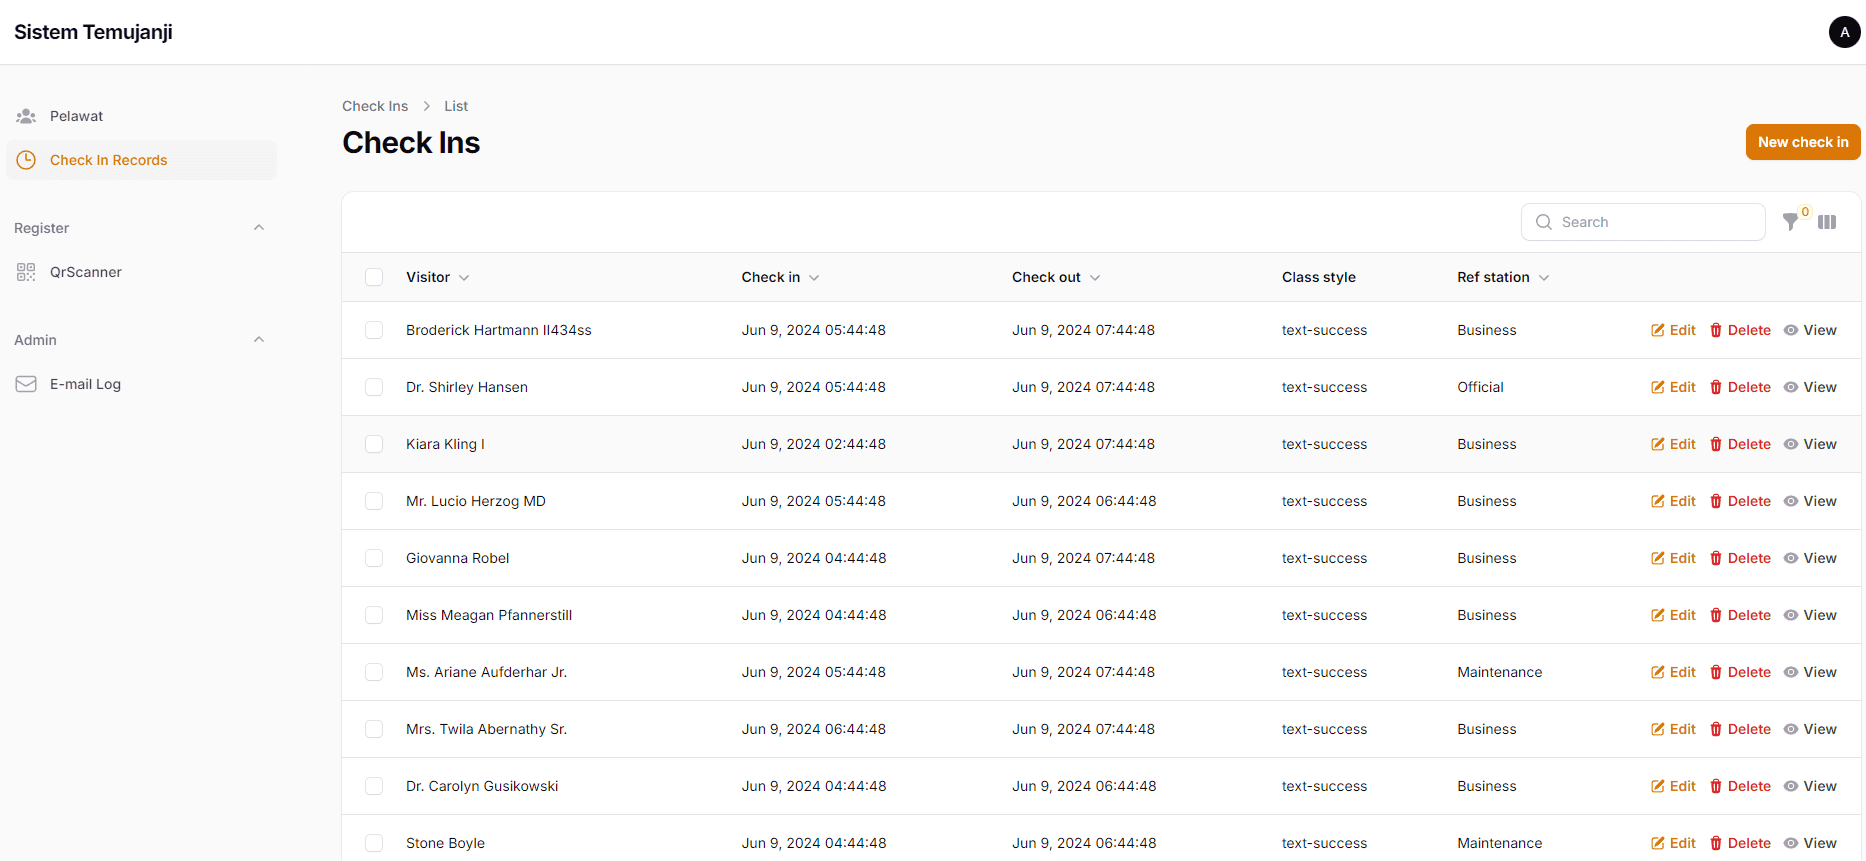Delete the Dr. Shirley Hansen record

[1740, 387]
